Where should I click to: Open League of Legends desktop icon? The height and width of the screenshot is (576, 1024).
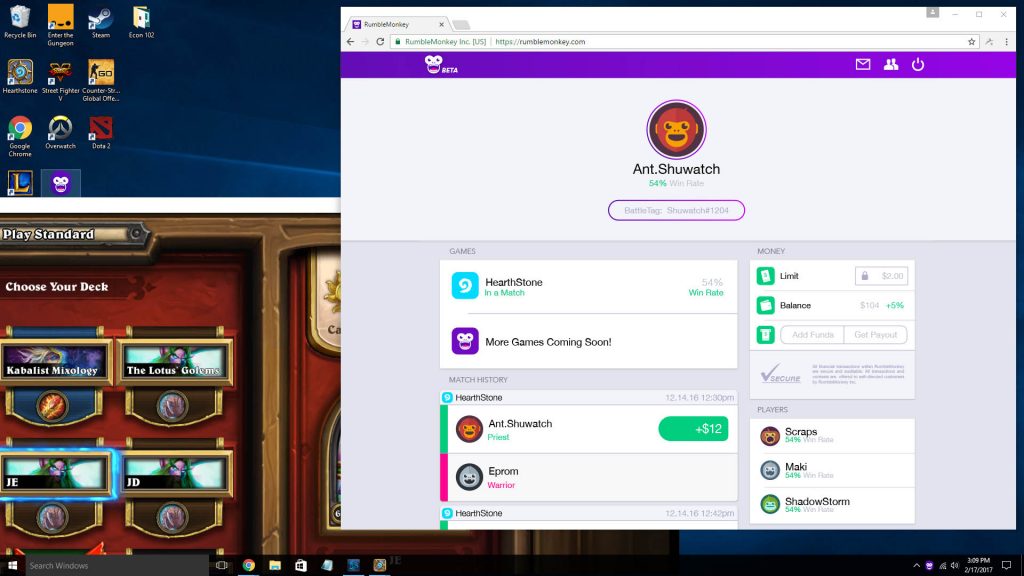[20, 183]
